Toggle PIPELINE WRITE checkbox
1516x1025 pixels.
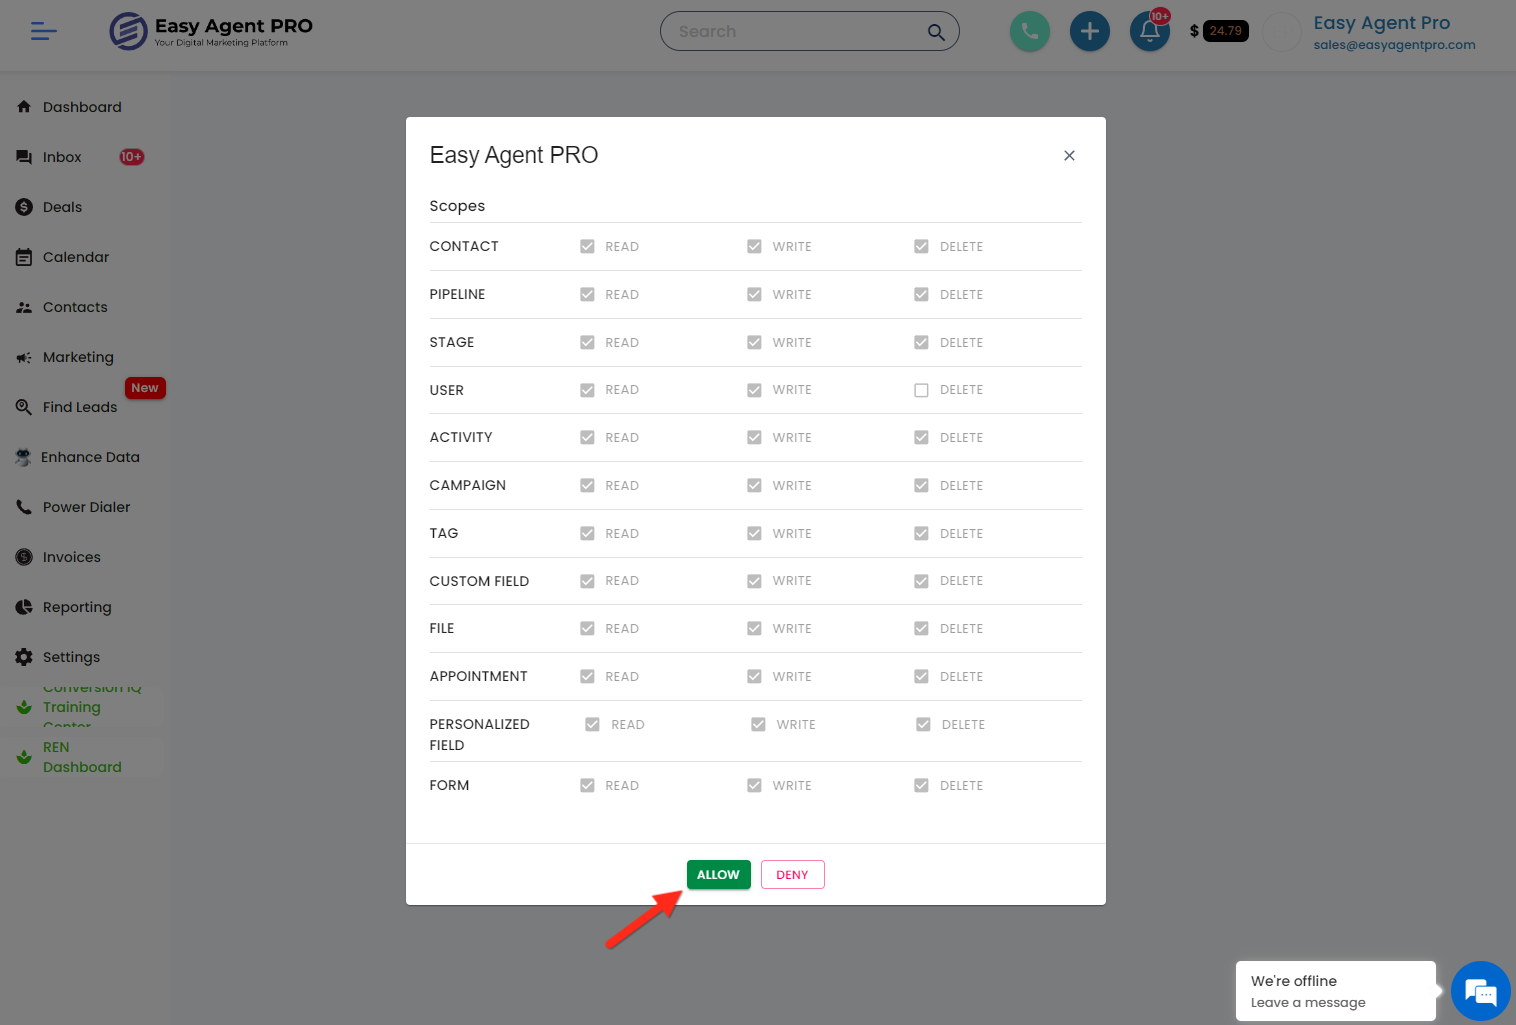click(754, 294)
